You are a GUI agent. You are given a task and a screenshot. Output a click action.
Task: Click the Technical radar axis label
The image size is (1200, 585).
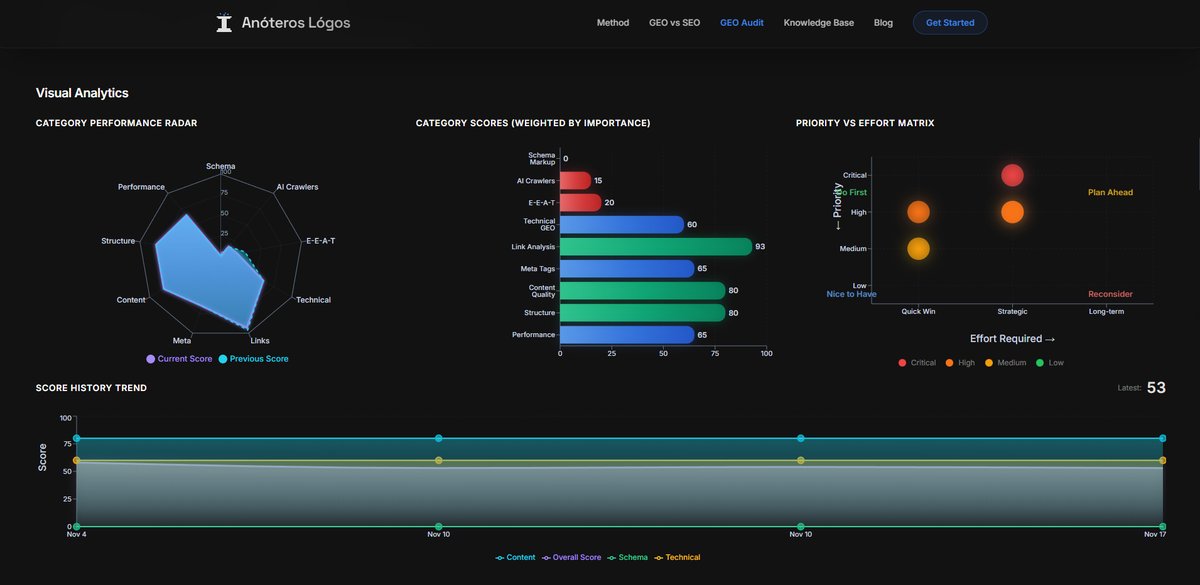coord(313,300)
